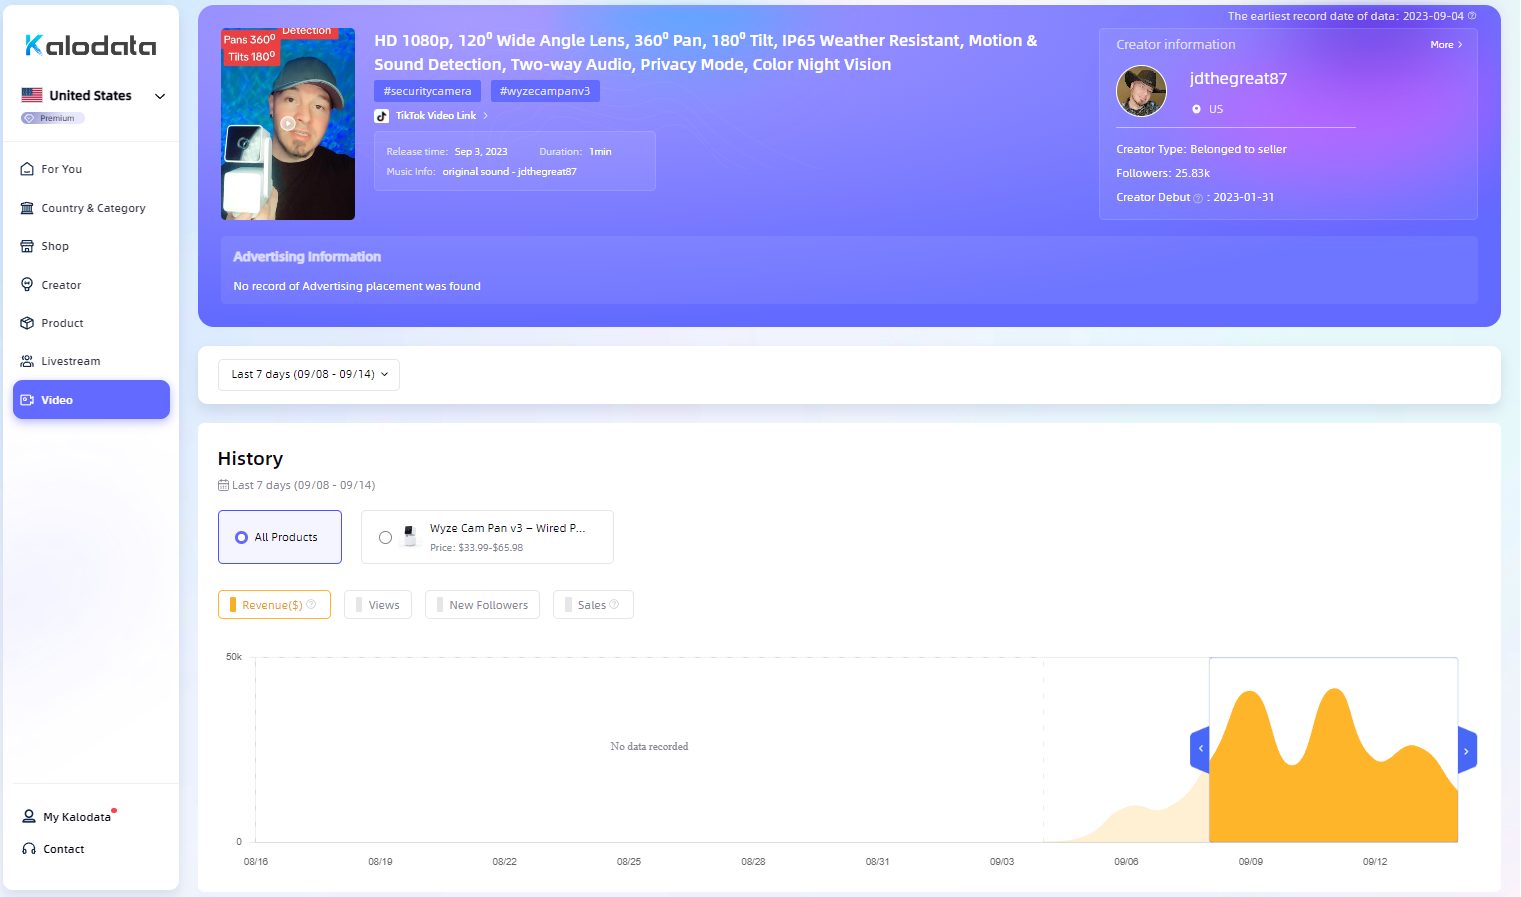Open the For You page icon
The height and width of the screenshot is (897, 1521).
pos(28,169)
